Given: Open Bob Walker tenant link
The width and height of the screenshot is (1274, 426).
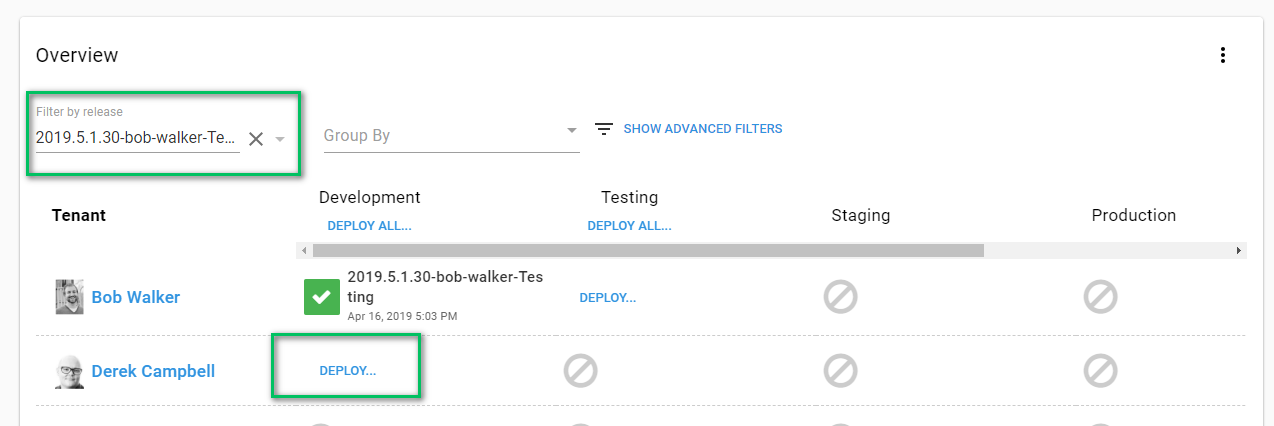Looking at the screenshot, I should pos(136,297).
